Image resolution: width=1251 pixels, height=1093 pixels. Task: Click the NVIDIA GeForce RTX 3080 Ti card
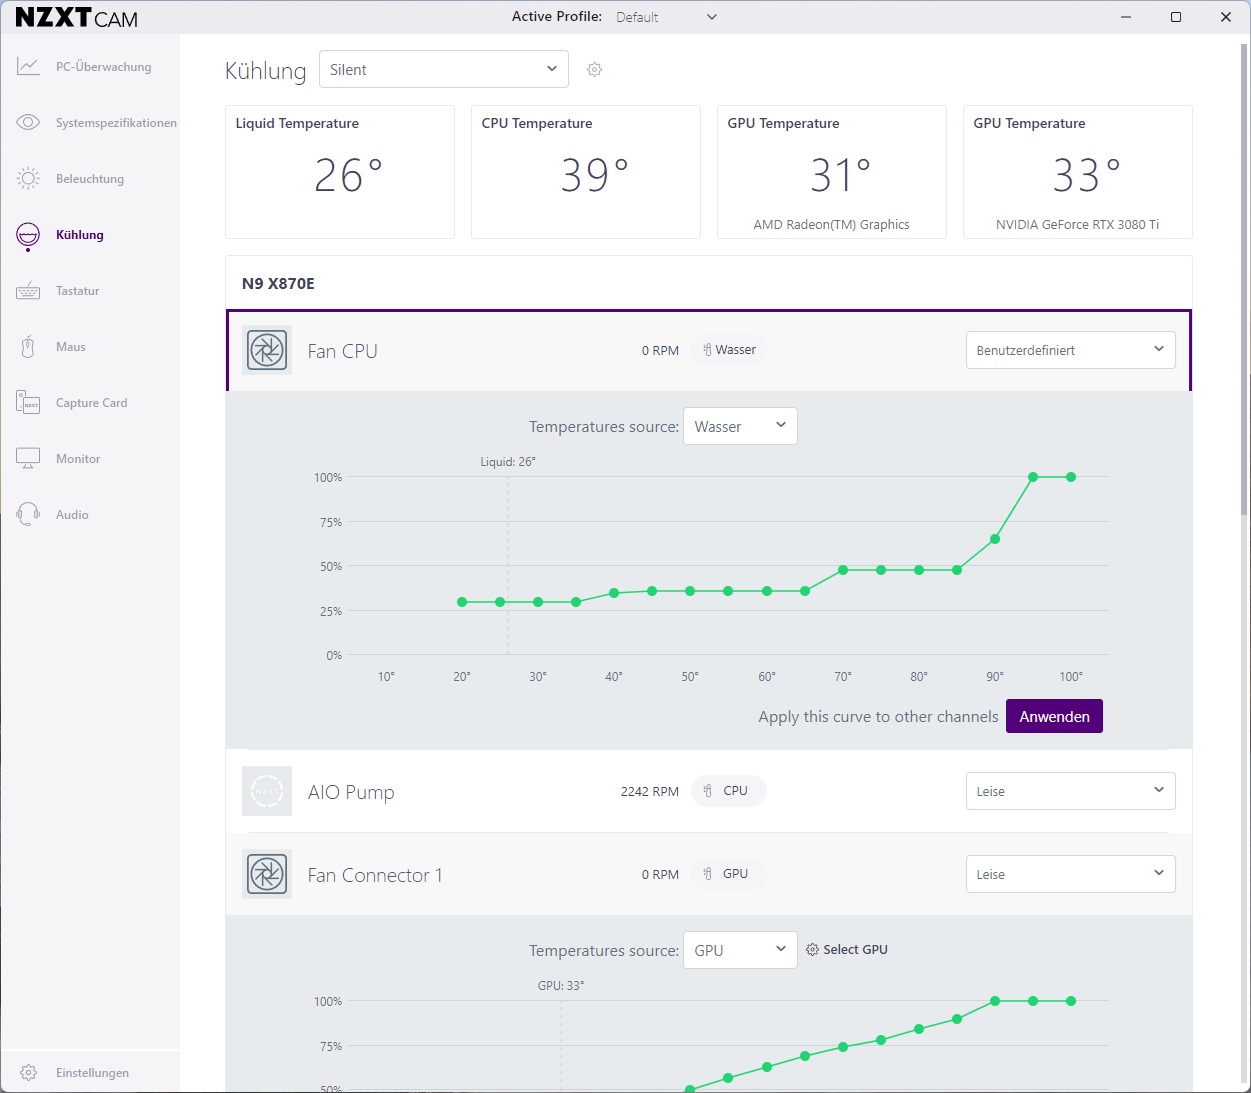[1078, 172]
